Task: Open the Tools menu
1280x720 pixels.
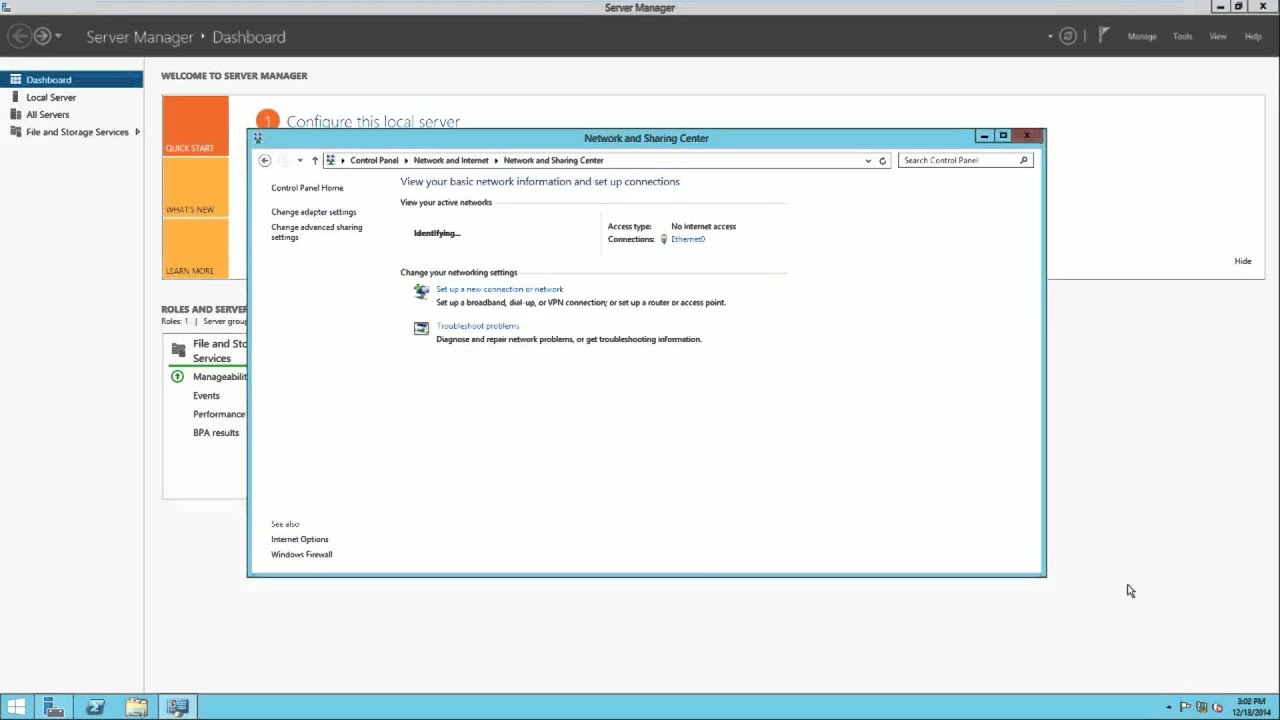Action: [1182, 36]
